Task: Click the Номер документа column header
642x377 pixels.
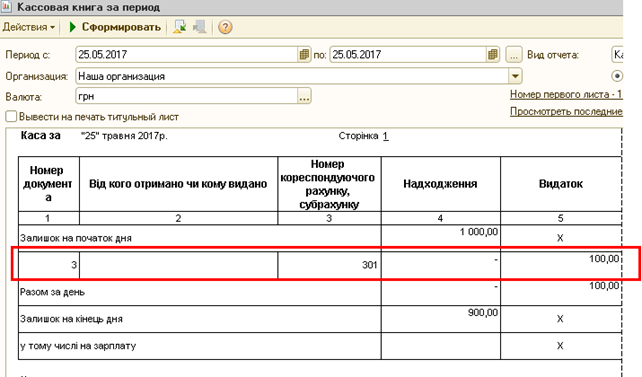Action: click(x=48, y=184)
